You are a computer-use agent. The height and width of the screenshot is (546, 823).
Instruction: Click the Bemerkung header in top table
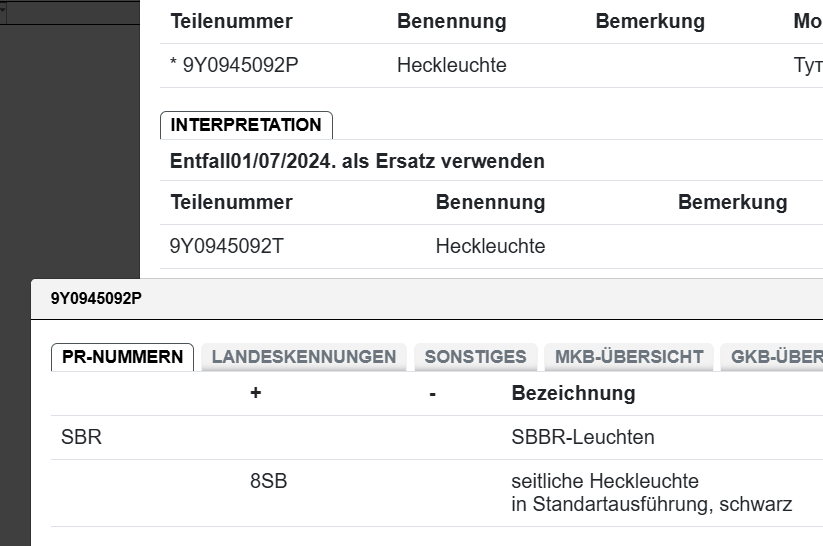tap(650, 21)
